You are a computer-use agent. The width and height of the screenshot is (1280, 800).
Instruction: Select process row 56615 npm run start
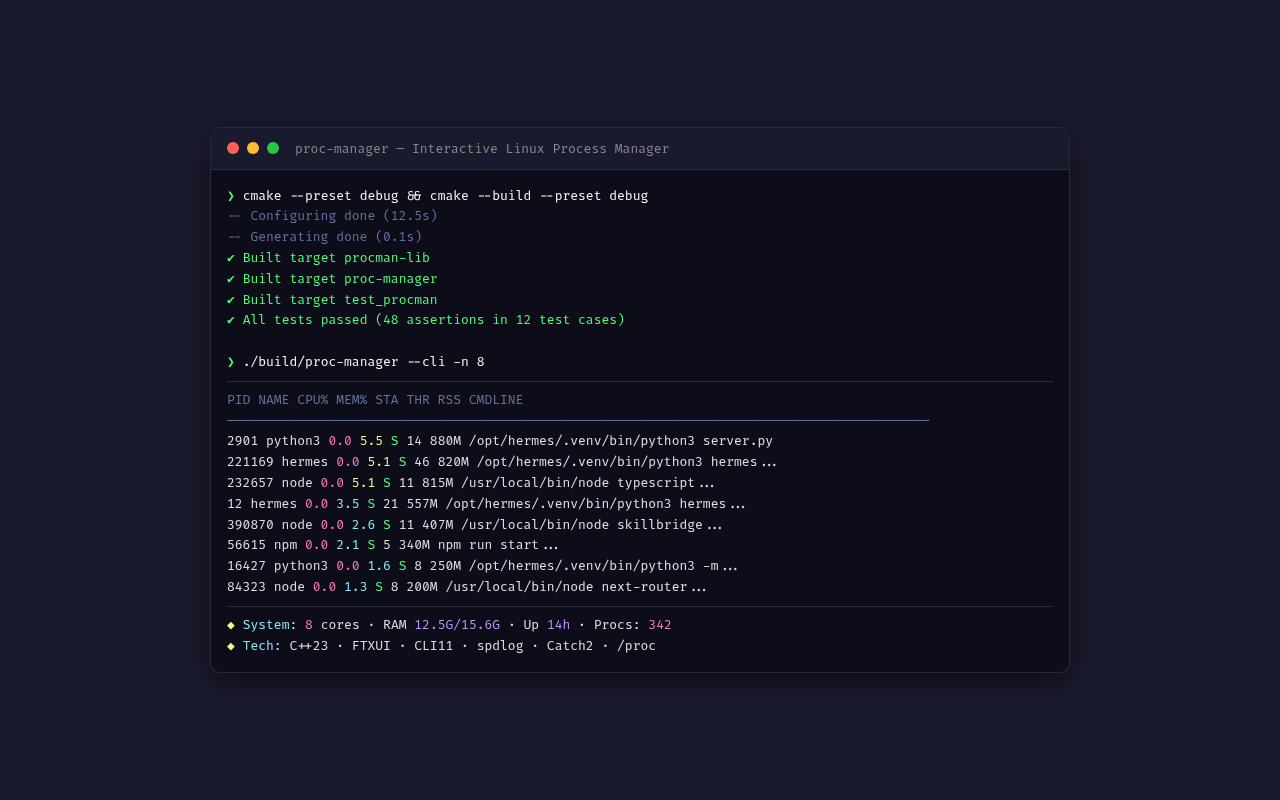pyautogui.click(x=393, y=545)
